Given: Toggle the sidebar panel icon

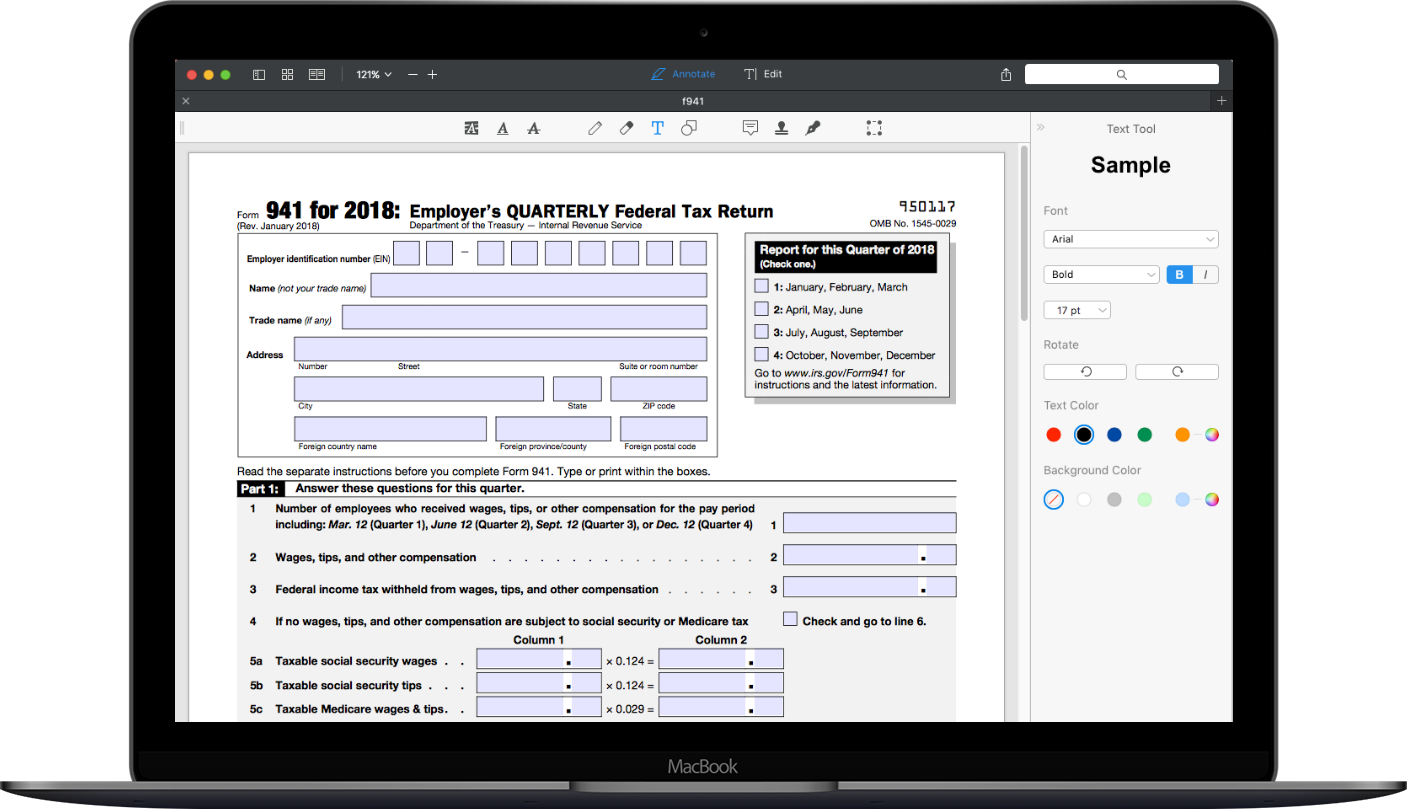Looking at the screenshot, I should 259,75.
